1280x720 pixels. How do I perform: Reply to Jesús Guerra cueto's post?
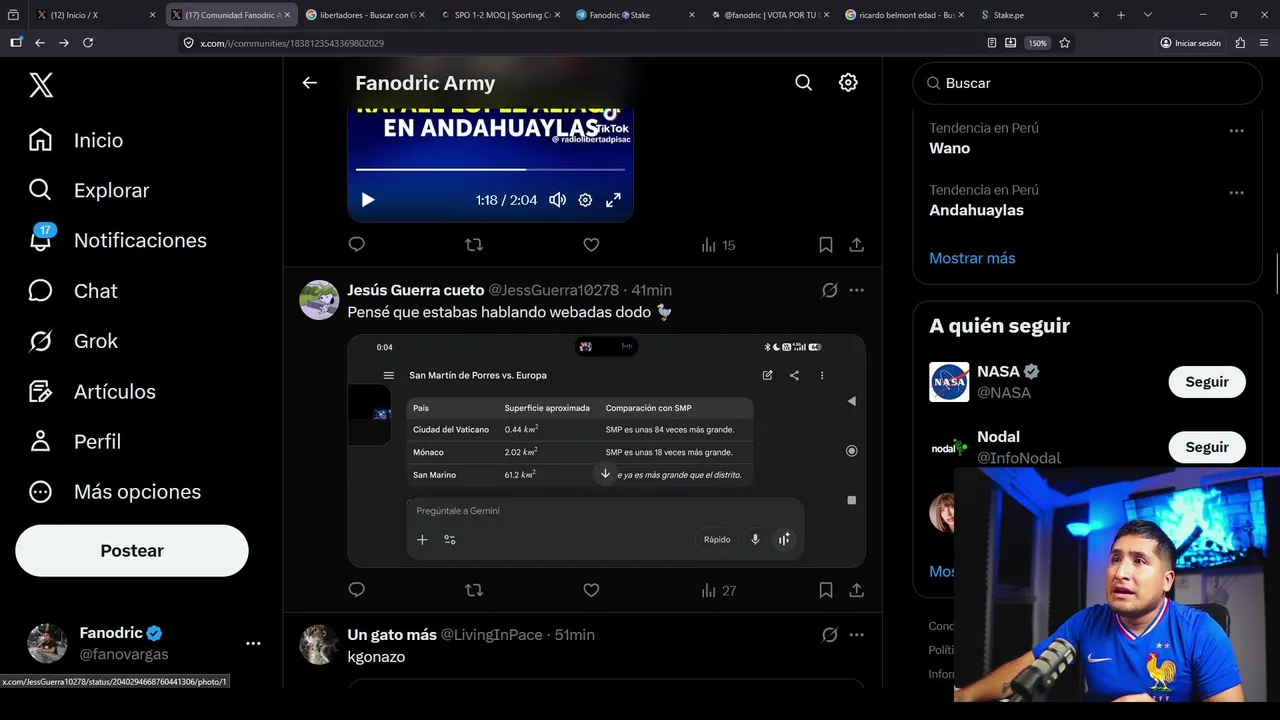[x=357, y=591]
